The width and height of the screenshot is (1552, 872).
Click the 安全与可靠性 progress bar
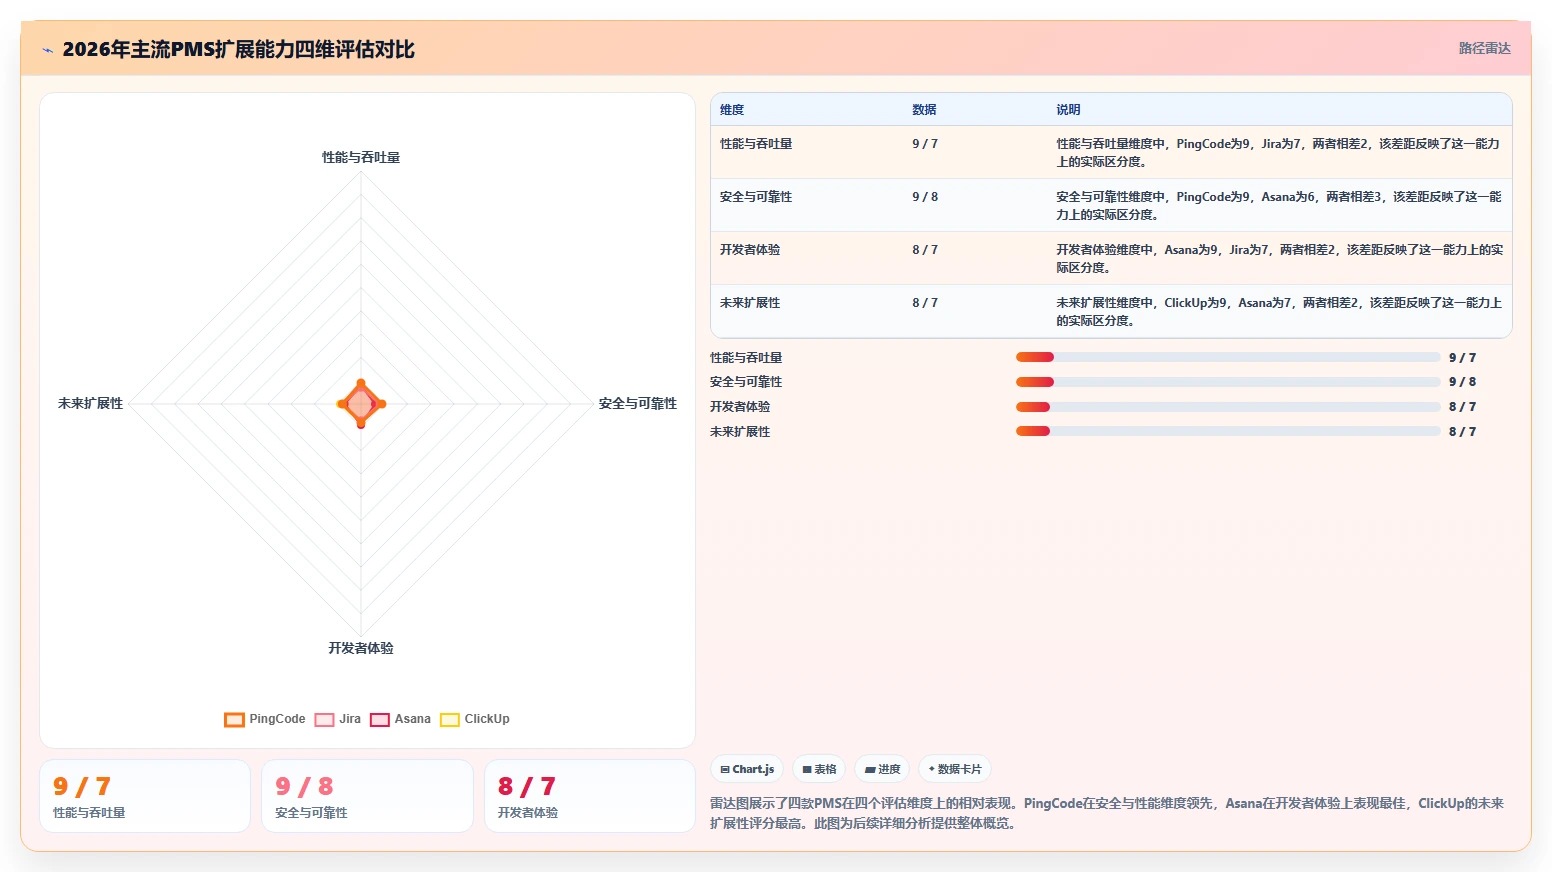[1228, 382]
